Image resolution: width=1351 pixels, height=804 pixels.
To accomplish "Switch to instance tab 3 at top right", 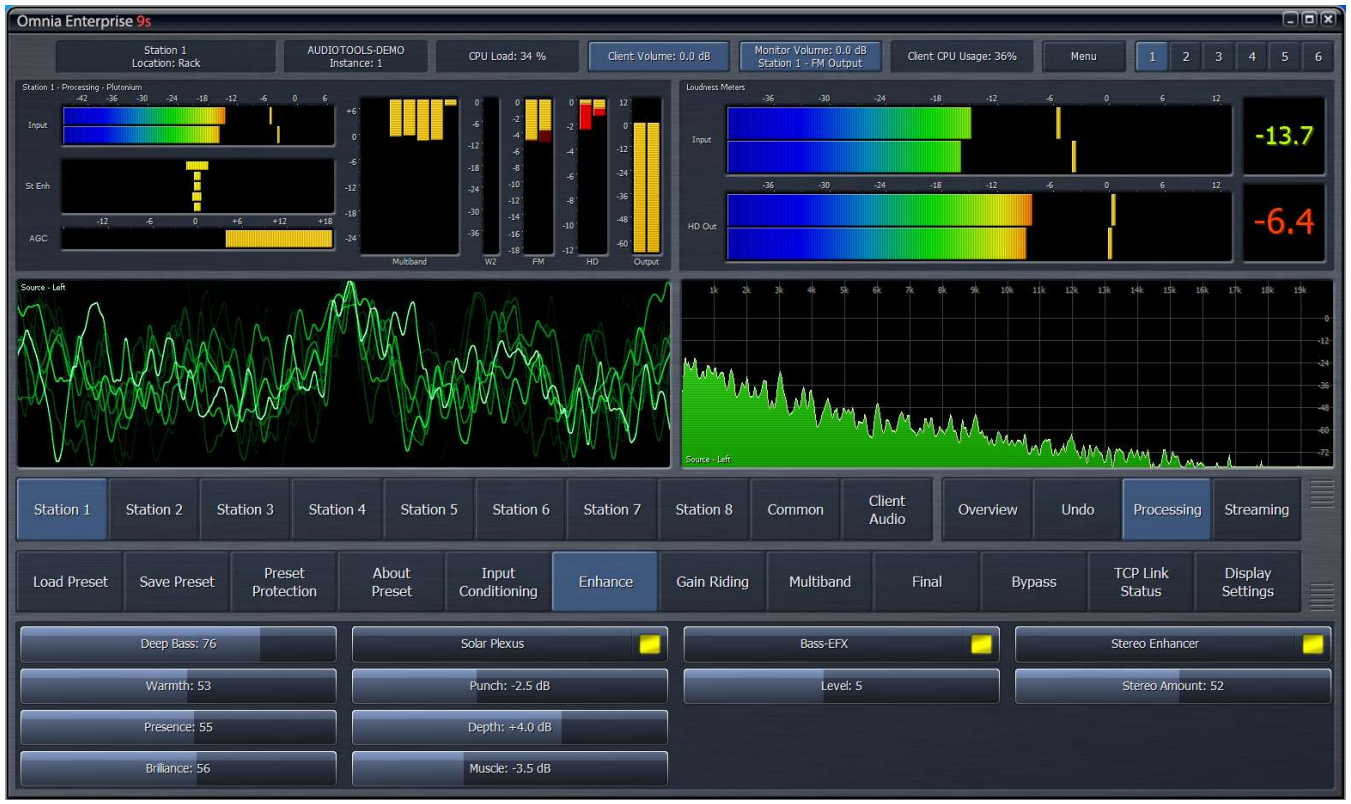I will click(x=1218, y=57).
